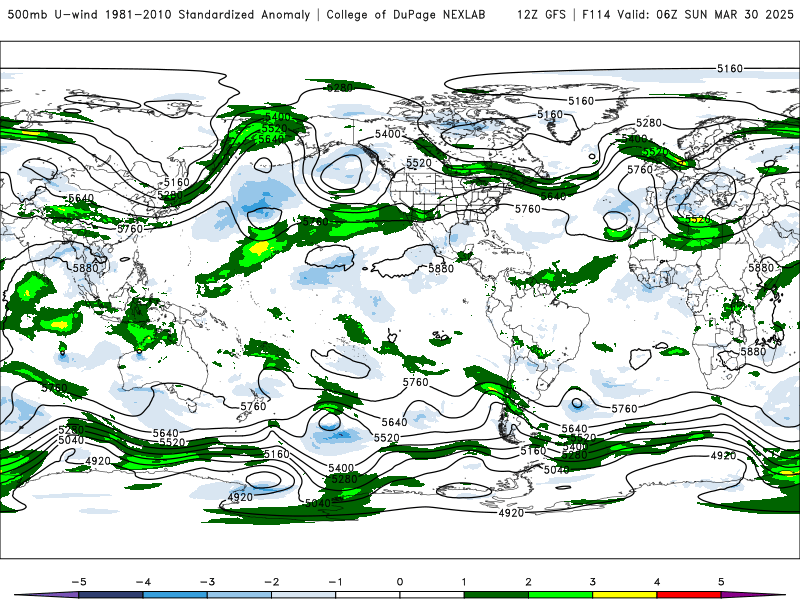This screenshot has height=600, width=800.
Task: Click the '-4' color bar label
Action: coord(143,582)
